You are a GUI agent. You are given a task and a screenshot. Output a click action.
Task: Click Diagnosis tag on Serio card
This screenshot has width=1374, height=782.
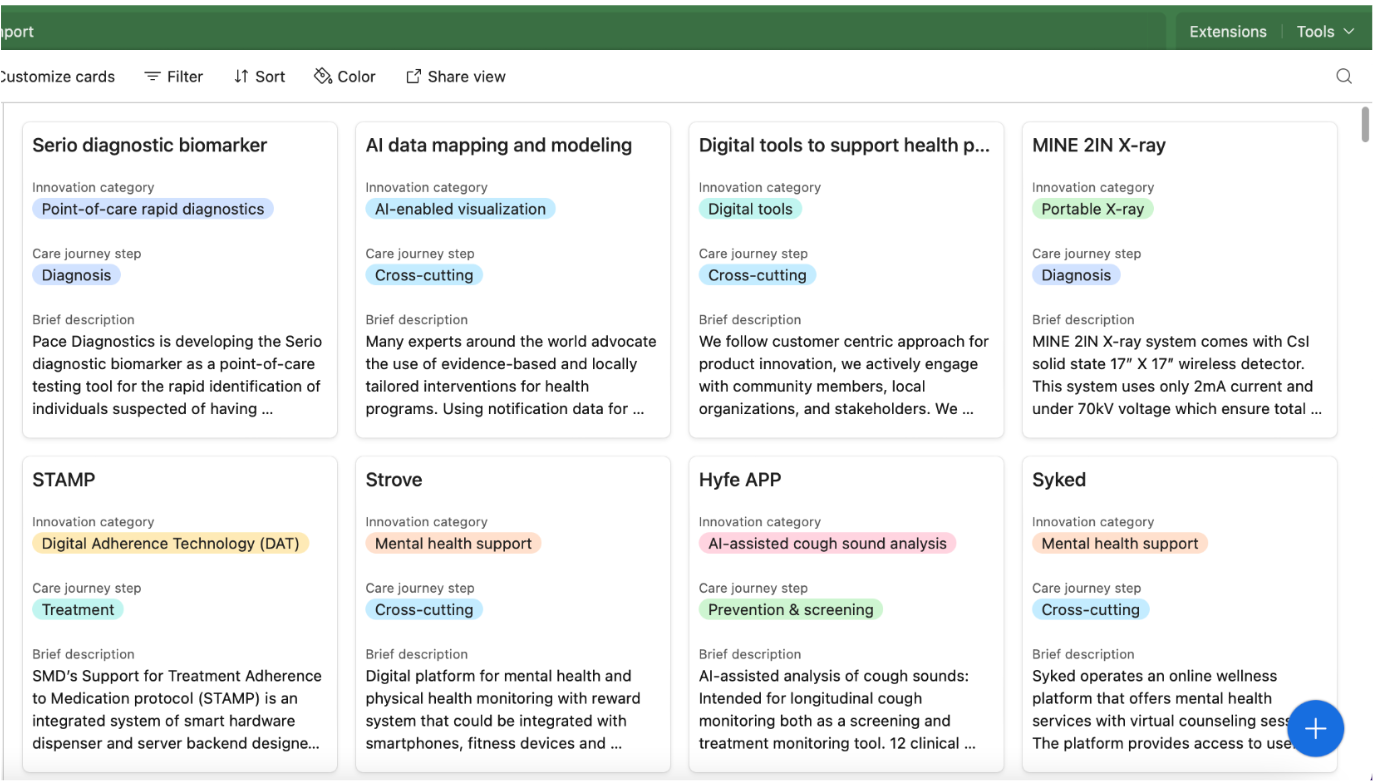point(76,275)
